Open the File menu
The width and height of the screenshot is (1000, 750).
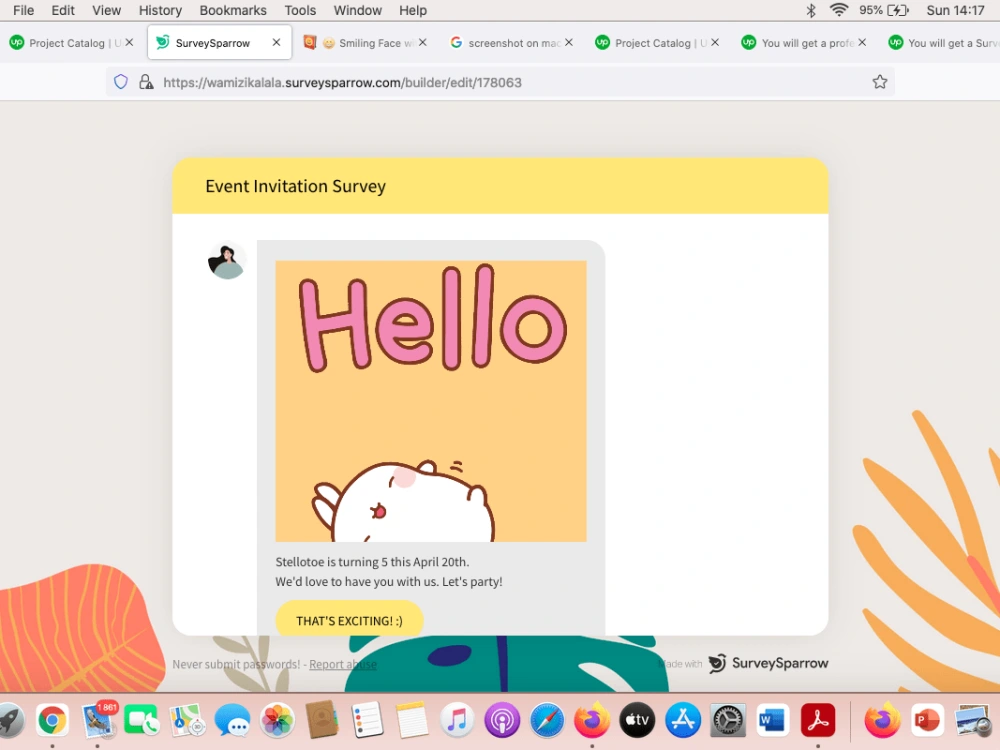click(24, 10)
